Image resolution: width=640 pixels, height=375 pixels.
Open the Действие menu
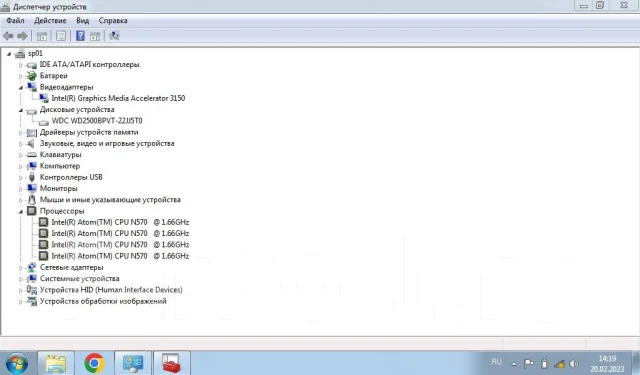pos(50,20)
